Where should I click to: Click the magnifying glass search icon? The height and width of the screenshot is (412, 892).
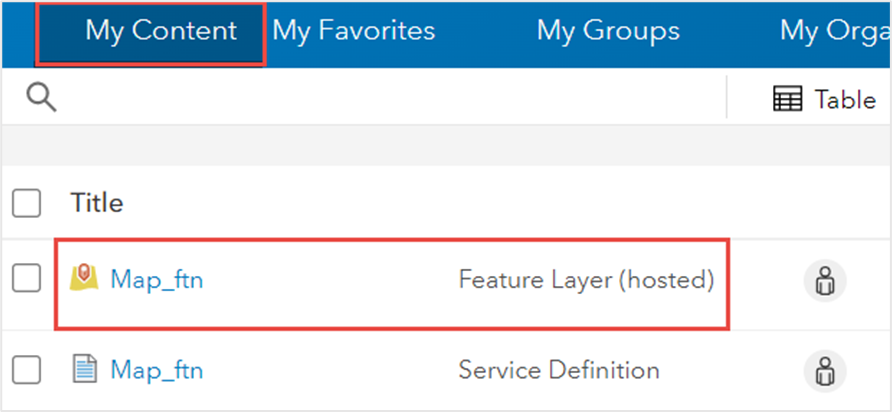(x=41, y=98)
